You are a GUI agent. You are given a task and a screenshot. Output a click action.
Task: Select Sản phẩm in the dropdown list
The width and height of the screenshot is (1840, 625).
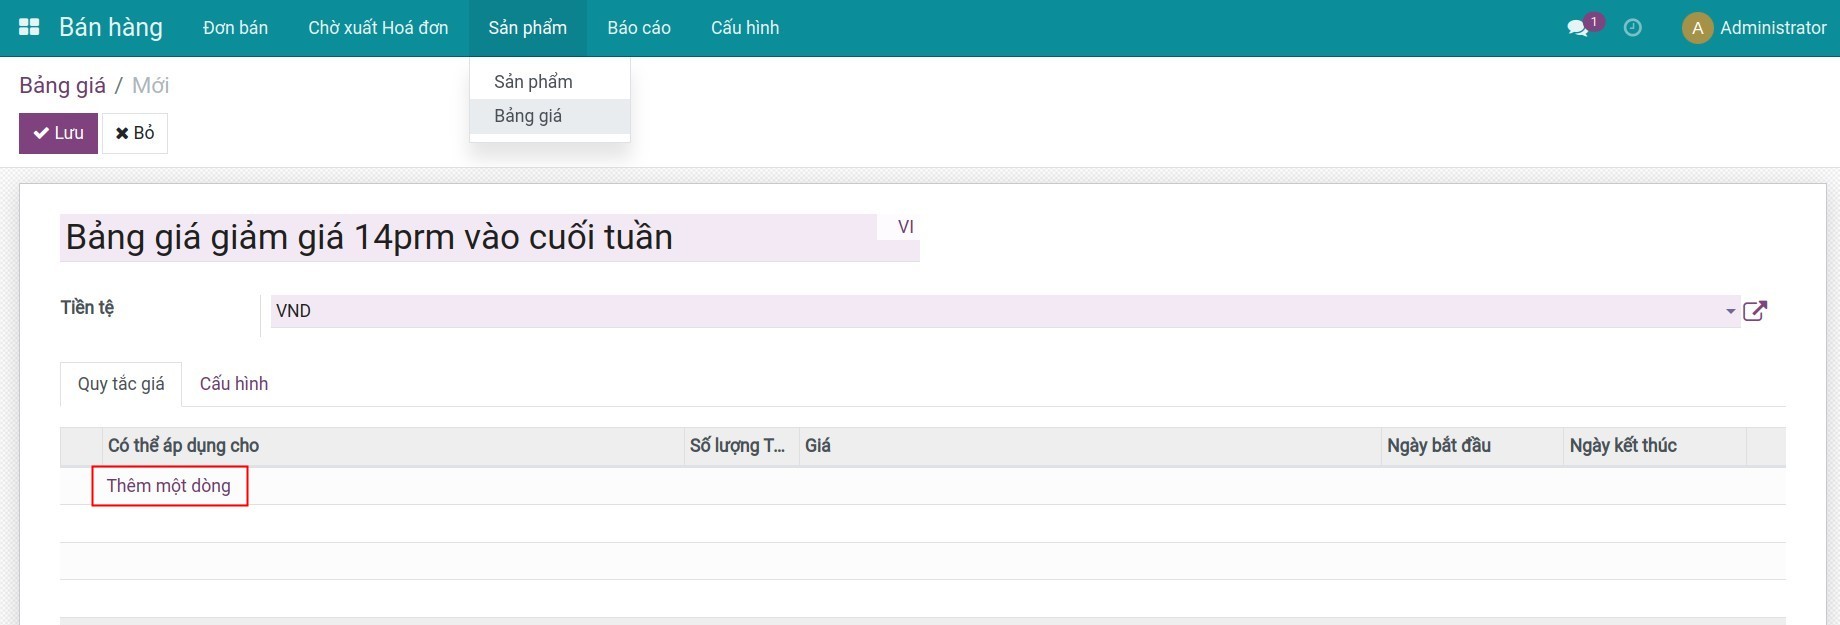(x=533, y=82)
